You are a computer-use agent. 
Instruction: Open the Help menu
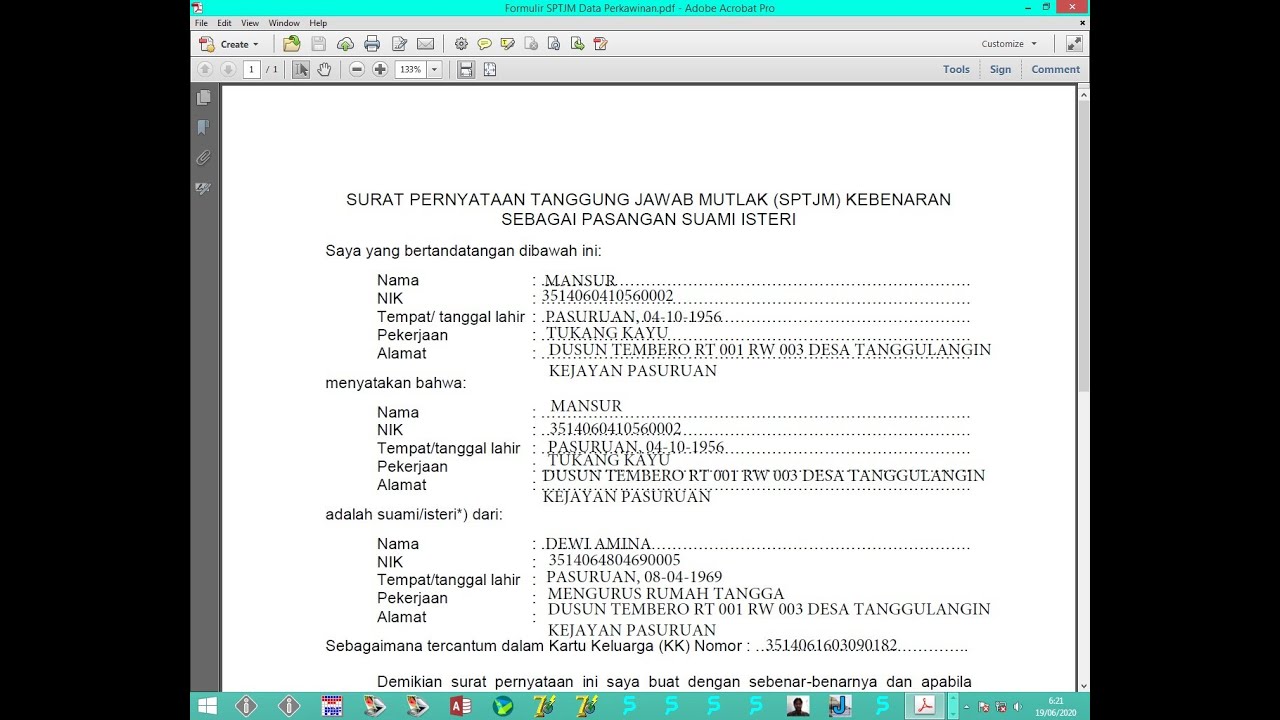[x=318, y=23]
